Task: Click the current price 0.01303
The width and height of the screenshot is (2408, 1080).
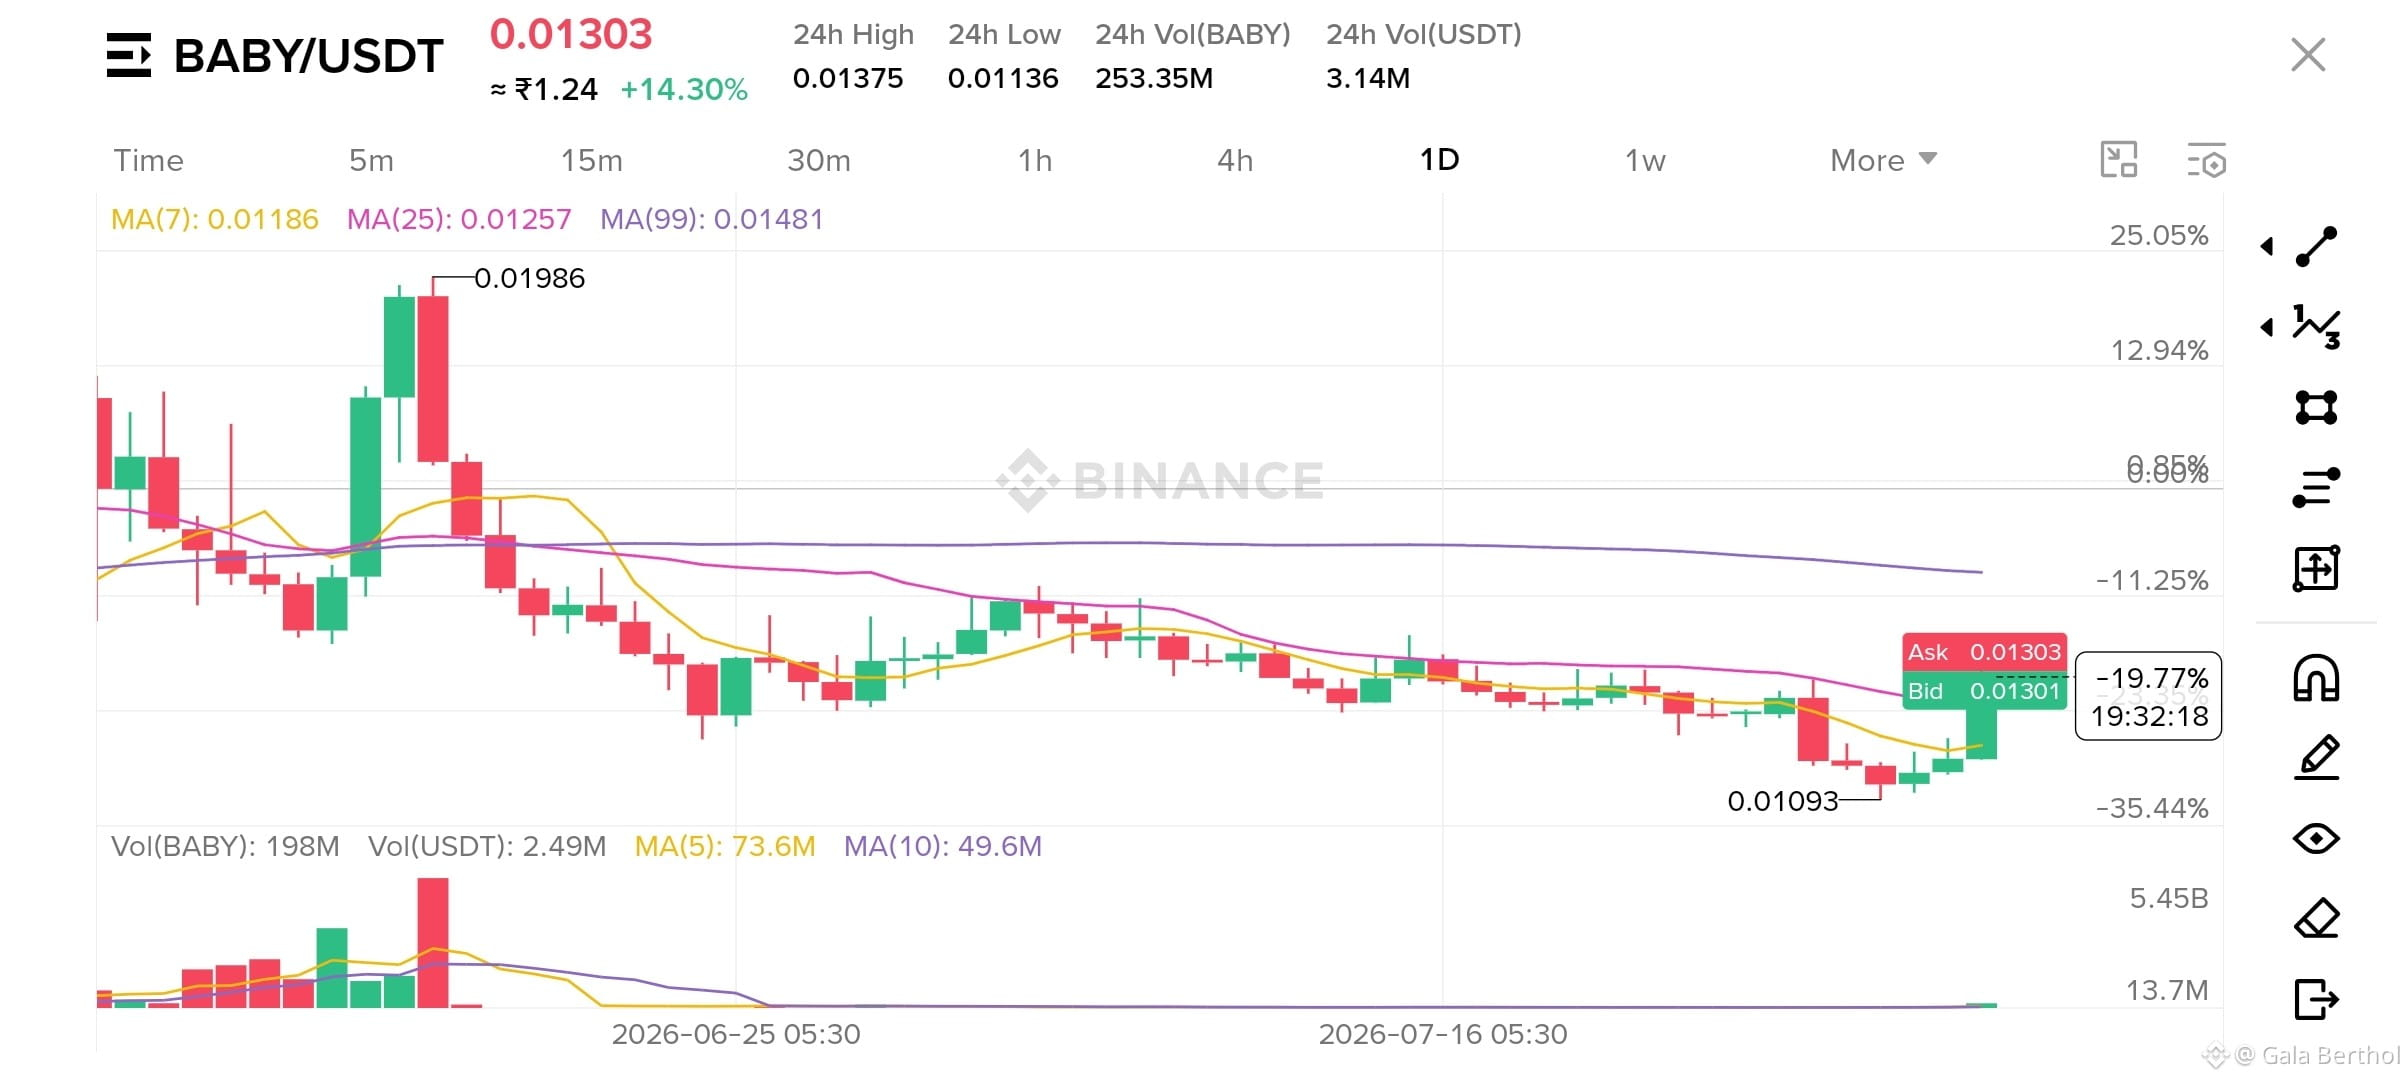Action: click(571, 34)
